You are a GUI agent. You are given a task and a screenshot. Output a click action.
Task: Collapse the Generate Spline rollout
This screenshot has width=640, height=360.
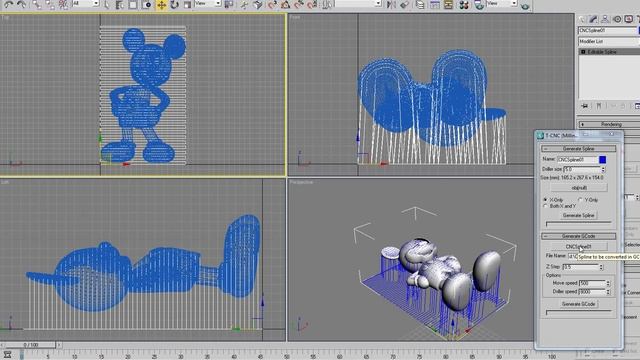pyautogui.click(x=578, y=149)
